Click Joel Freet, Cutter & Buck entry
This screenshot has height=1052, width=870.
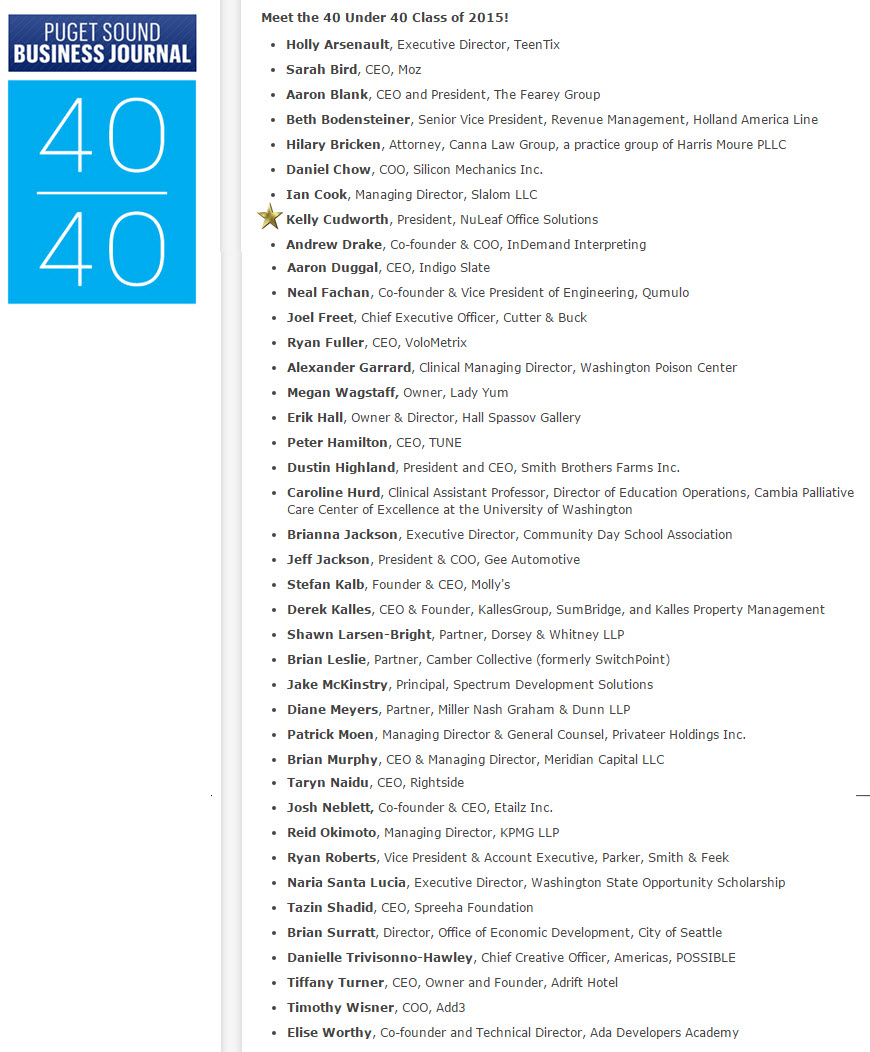coord(437,318)
